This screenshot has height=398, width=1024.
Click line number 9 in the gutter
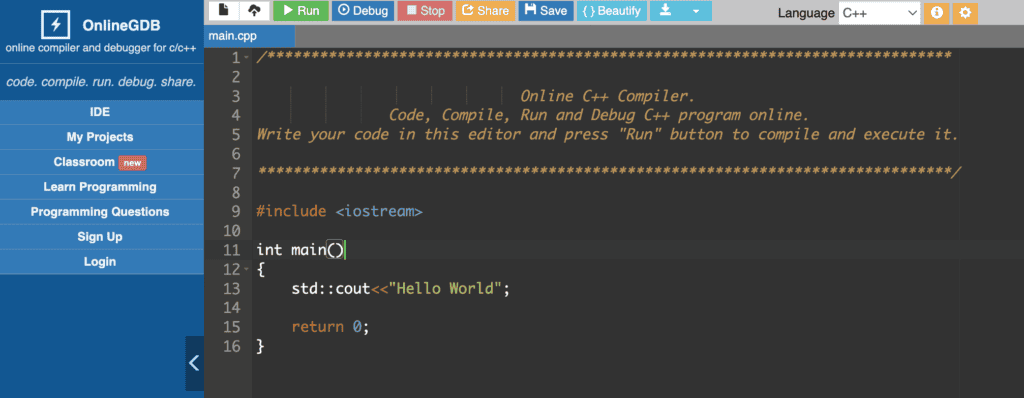coord(236,211)
